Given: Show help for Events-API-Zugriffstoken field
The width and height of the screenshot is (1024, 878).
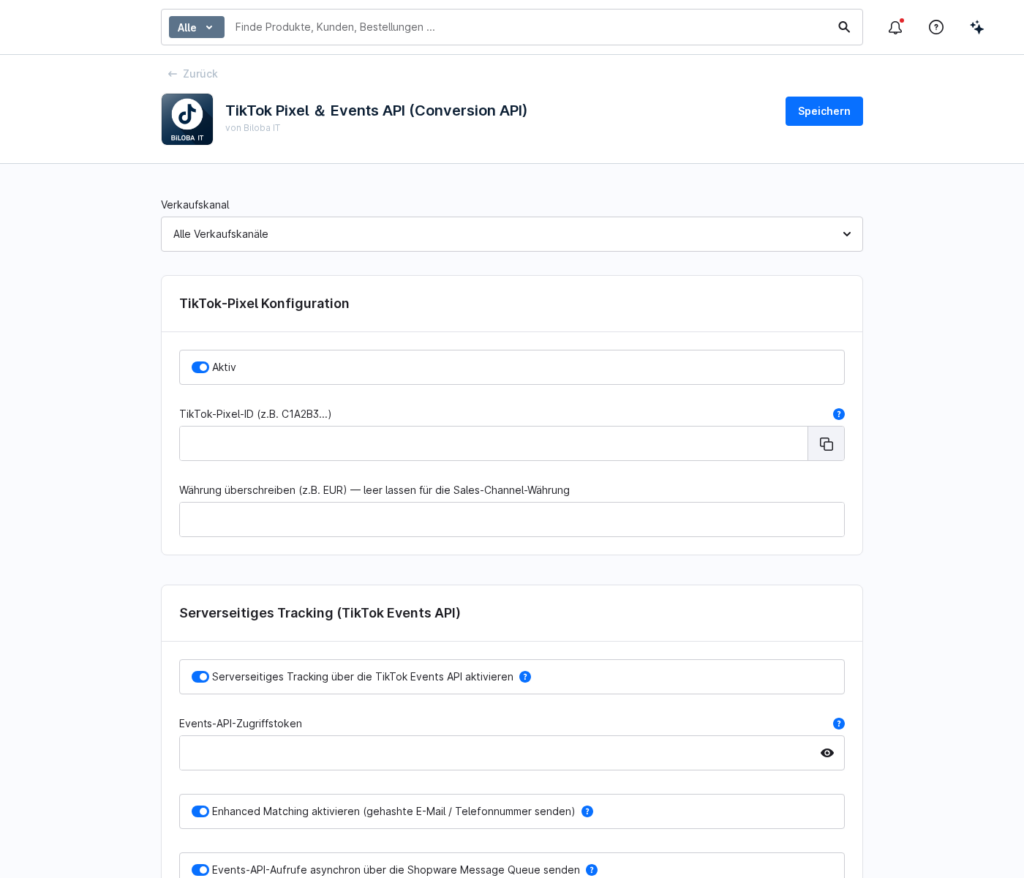Looking at the screenshot, I should (x=839, y=723).
